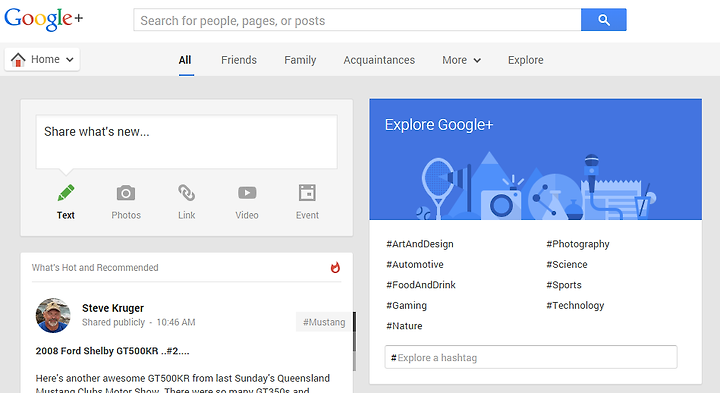The height and width of the screenshot is (393, 720).
Task: Click the red What's Hot flame icon
Action: click(x=335, y=268)
